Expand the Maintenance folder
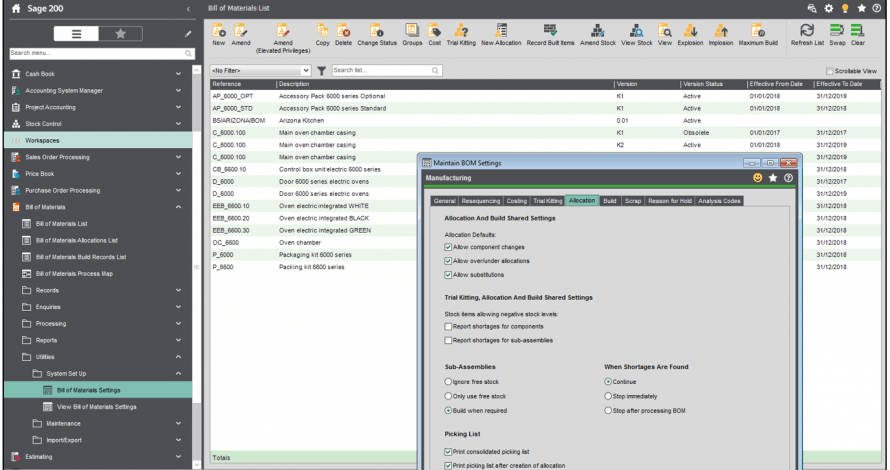 [x=178, y=423]
